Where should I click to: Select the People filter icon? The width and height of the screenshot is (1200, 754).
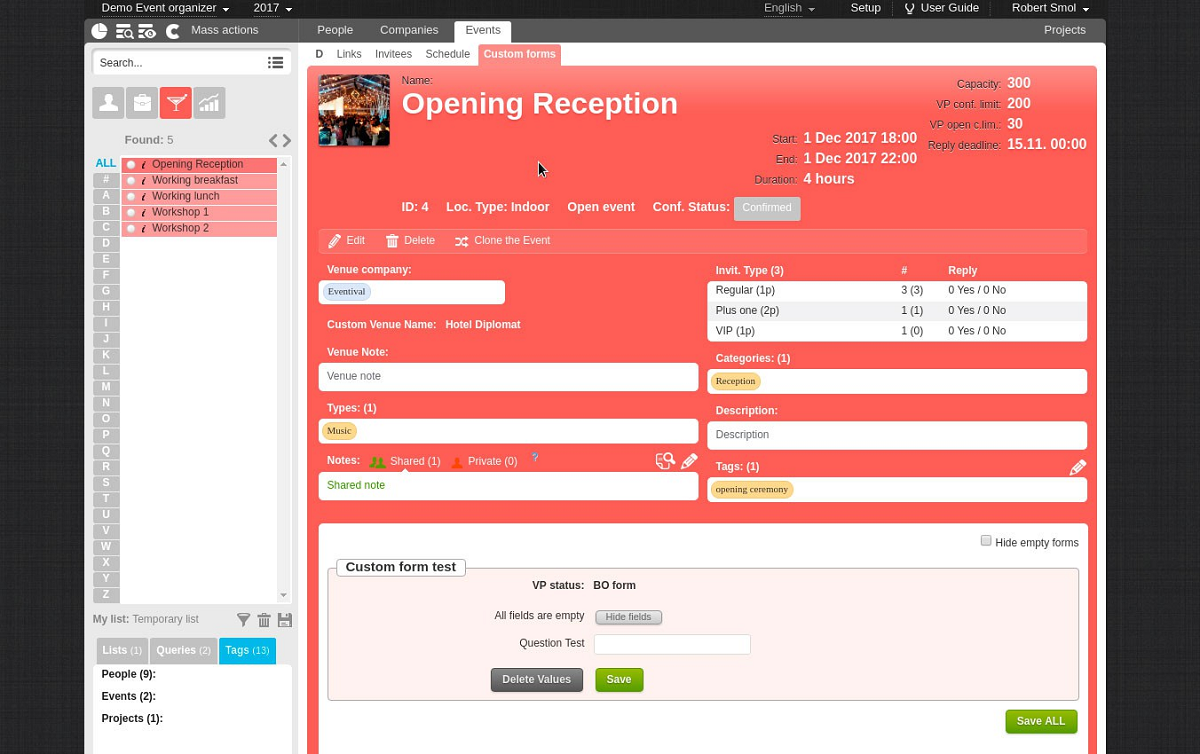[x=108, y=103]
